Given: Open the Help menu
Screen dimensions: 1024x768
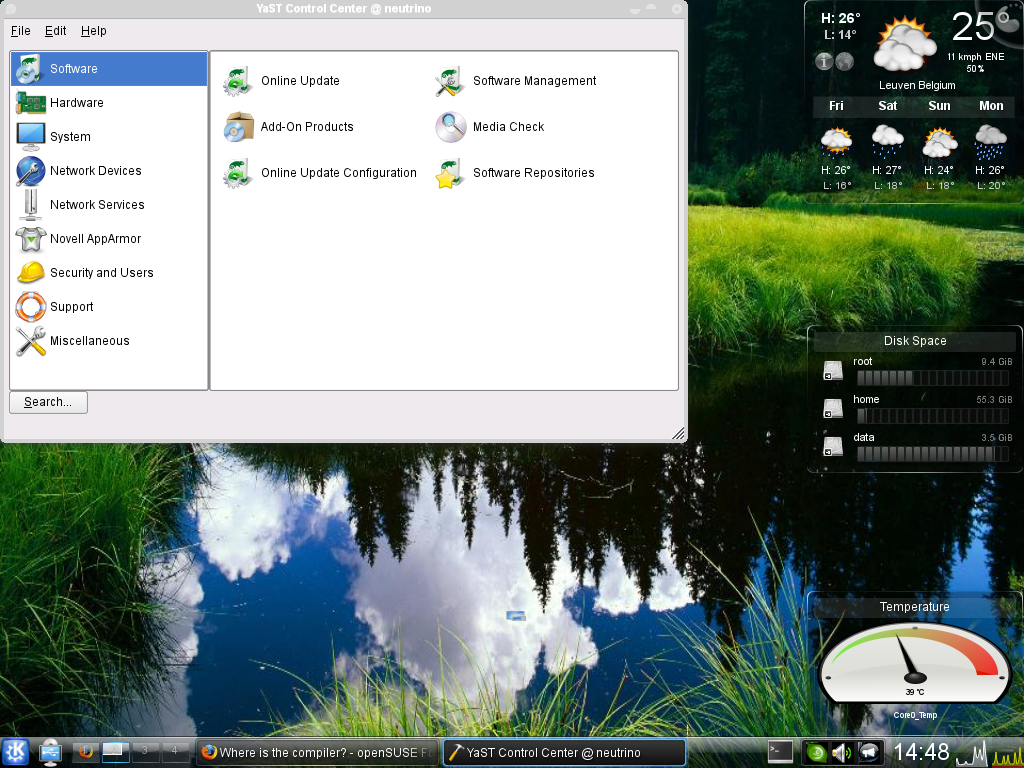Looking at the screenshot, I should click(x=93, y=31).
